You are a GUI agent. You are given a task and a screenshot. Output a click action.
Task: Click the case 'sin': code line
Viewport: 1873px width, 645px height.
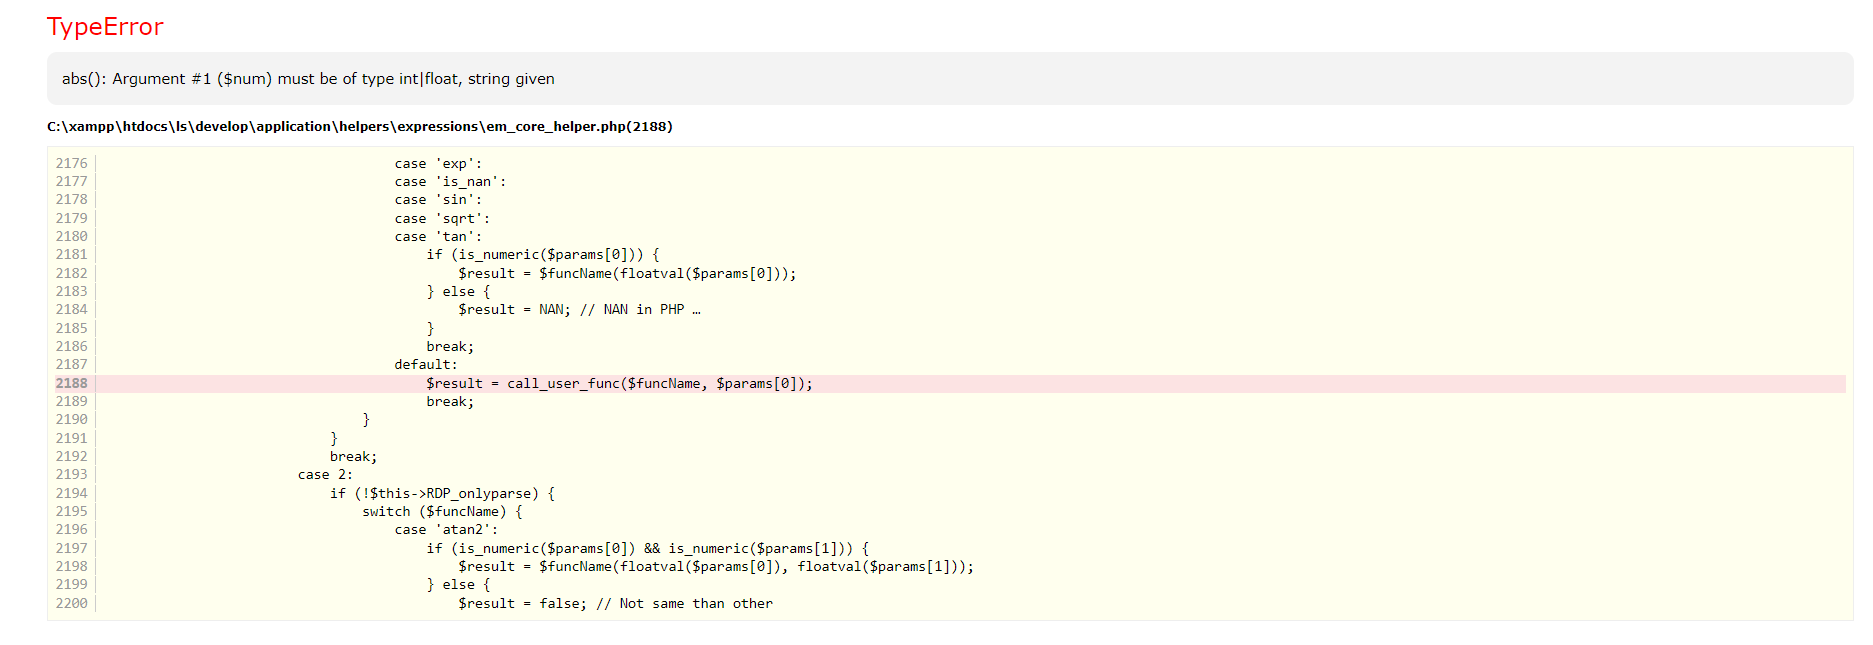point(438,200)
